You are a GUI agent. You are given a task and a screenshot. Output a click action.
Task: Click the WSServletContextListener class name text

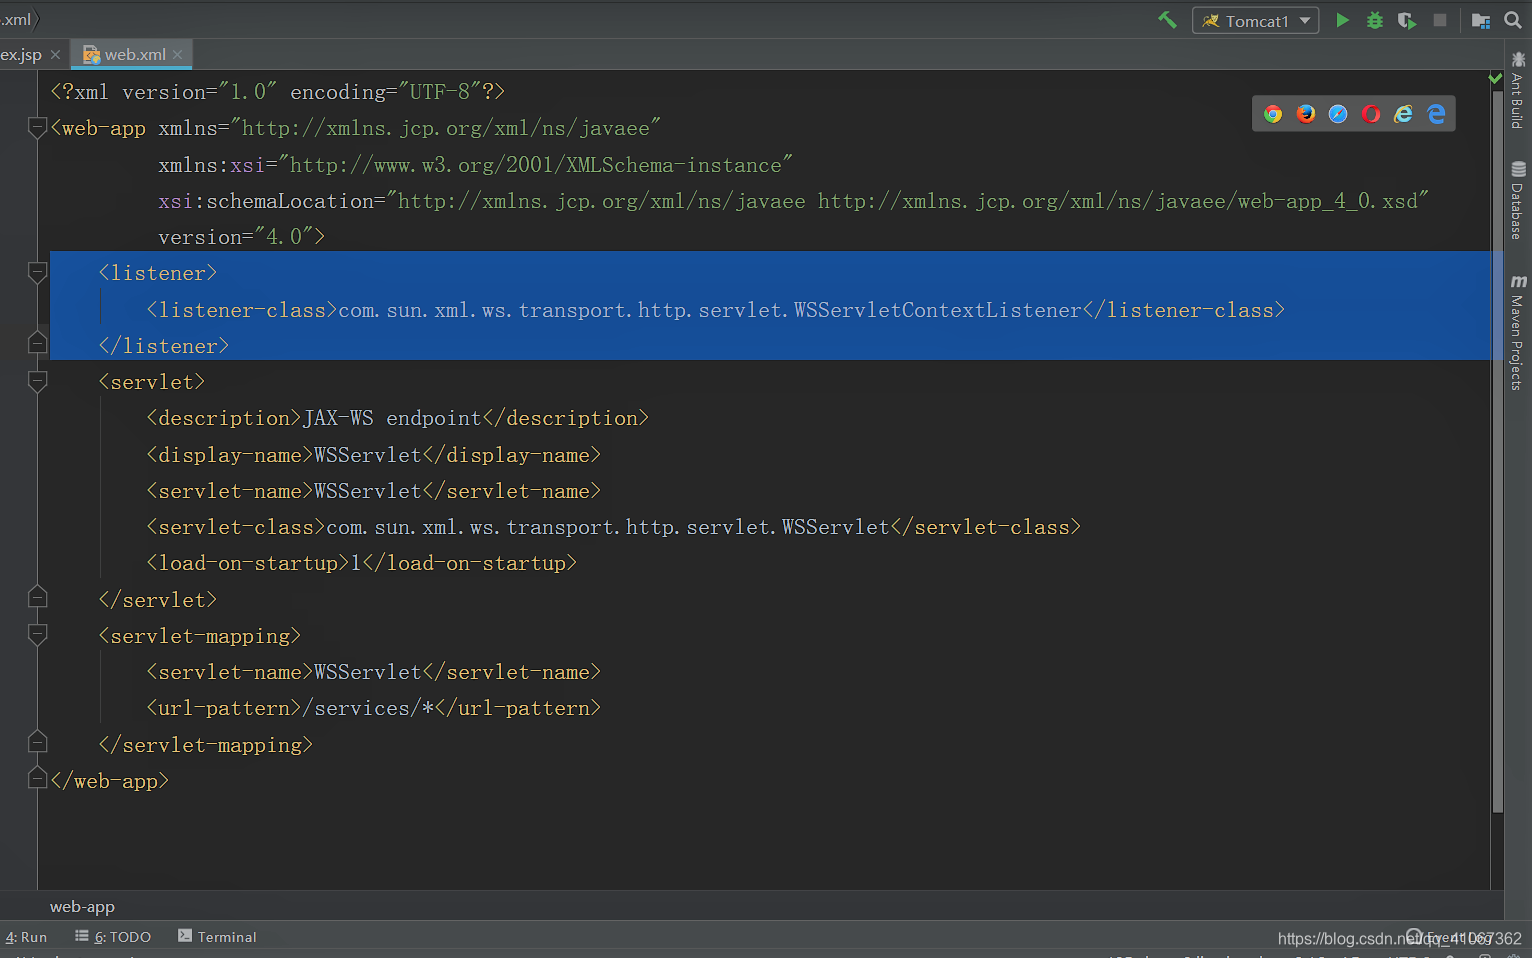tap(937, 310)
